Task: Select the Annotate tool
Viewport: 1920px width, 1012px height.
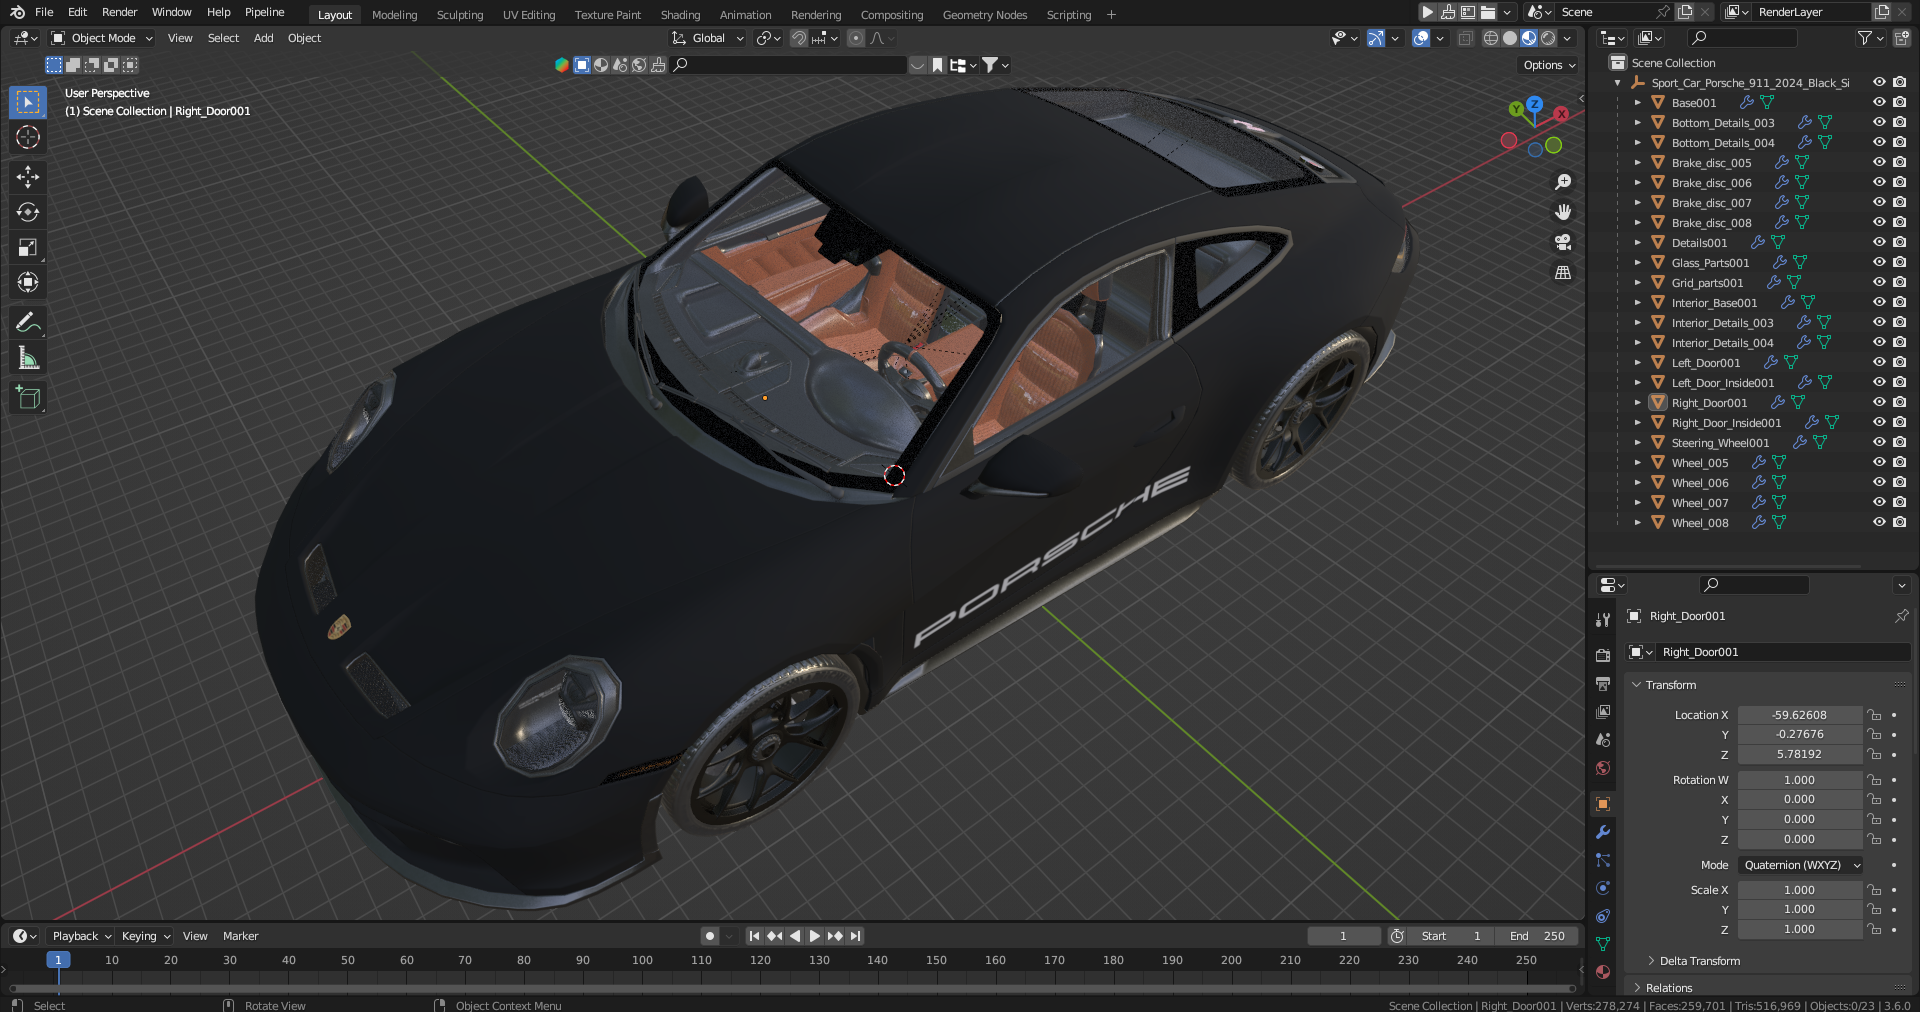Action: pyautogui.click(x=28, y=323)
